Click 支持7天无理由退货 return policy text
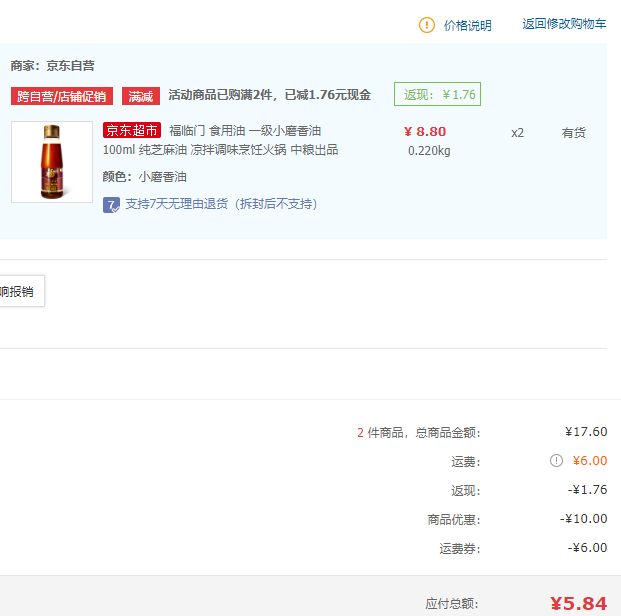621x616 pixels. click(x=221, y=204)
